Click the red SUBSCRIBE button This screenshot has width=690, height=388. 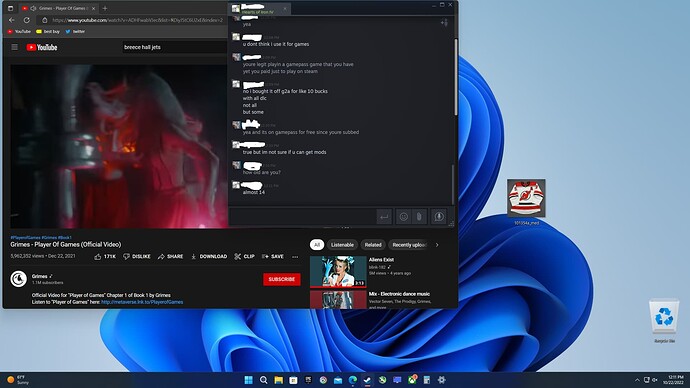(282, 279)
